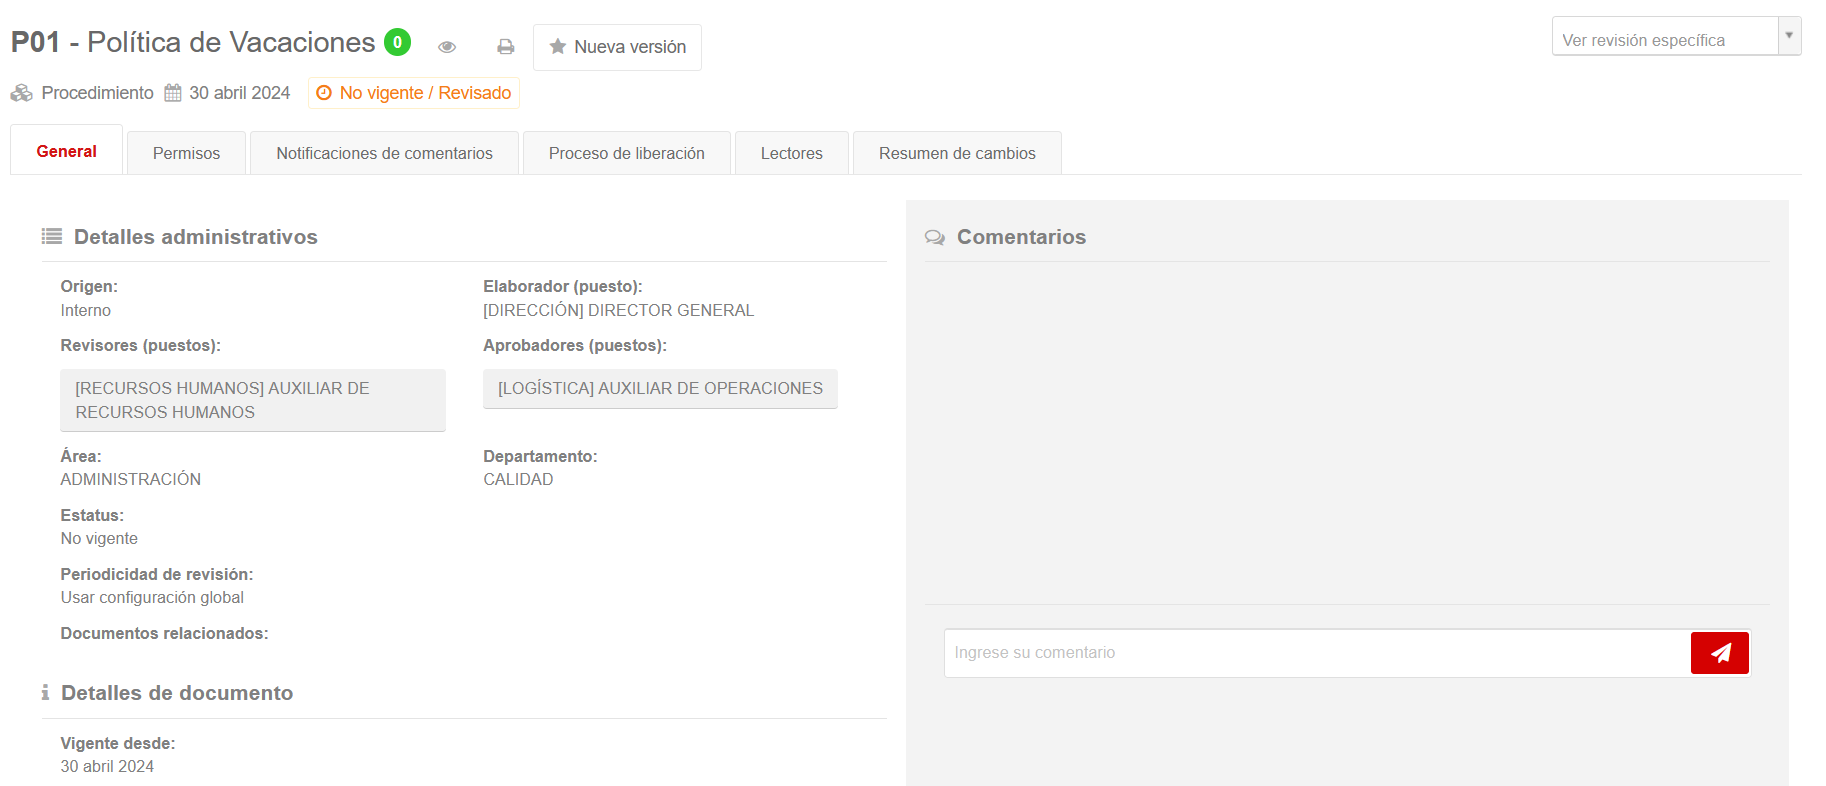
Task: Click the dropdown arrow of revision selector
Action: point(1789,36)
